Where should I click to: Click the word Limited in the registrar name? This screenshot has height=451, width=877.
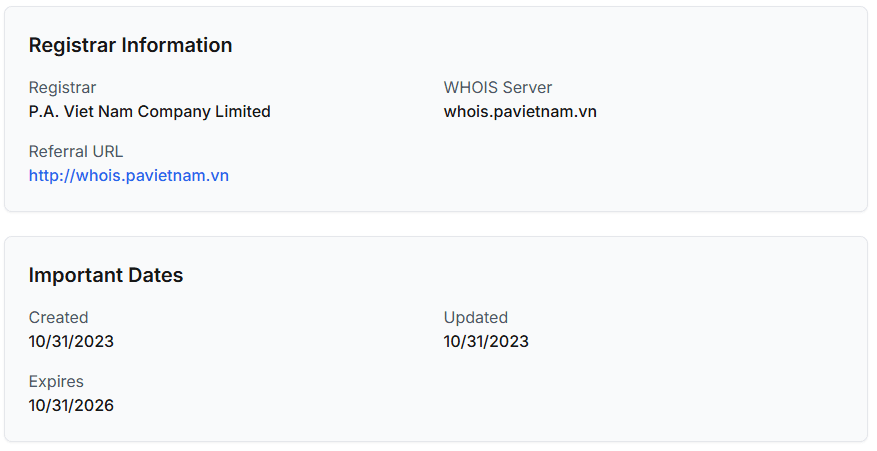pyautogui.click(x=243, y=112)
